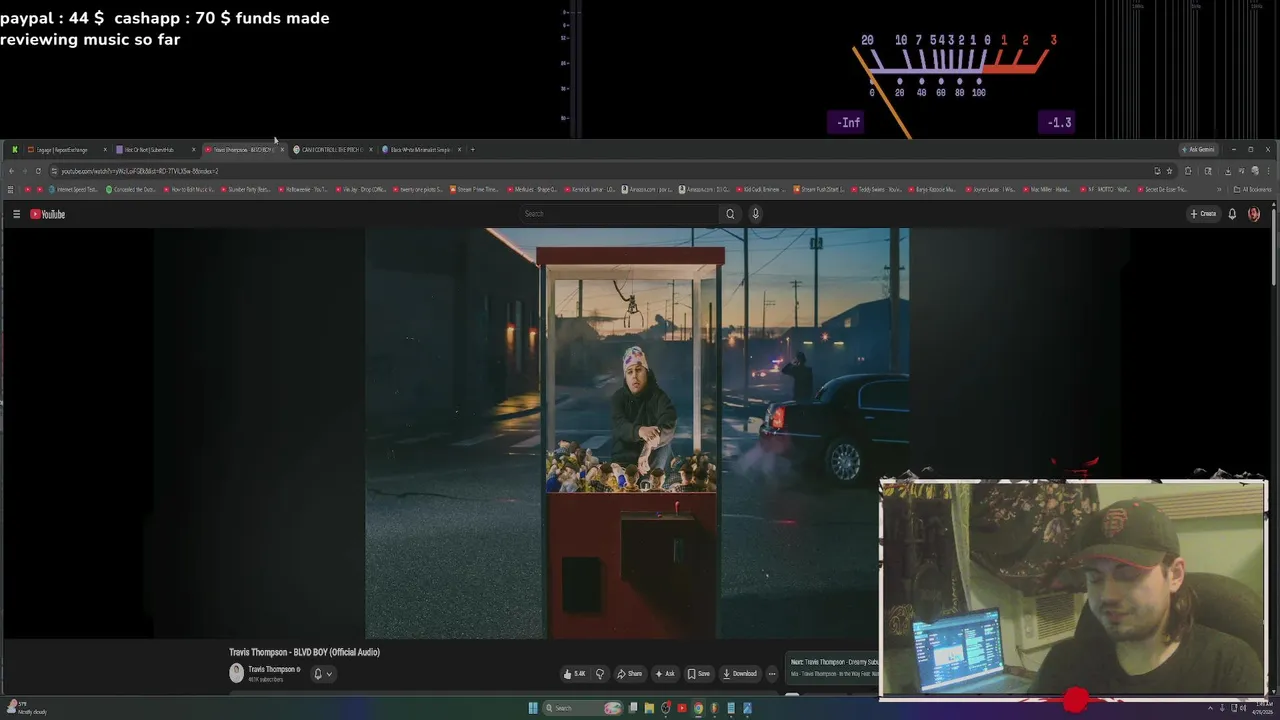Click the Create video button
This screenshot has width=1280, height=720.
coord(1203,214)
